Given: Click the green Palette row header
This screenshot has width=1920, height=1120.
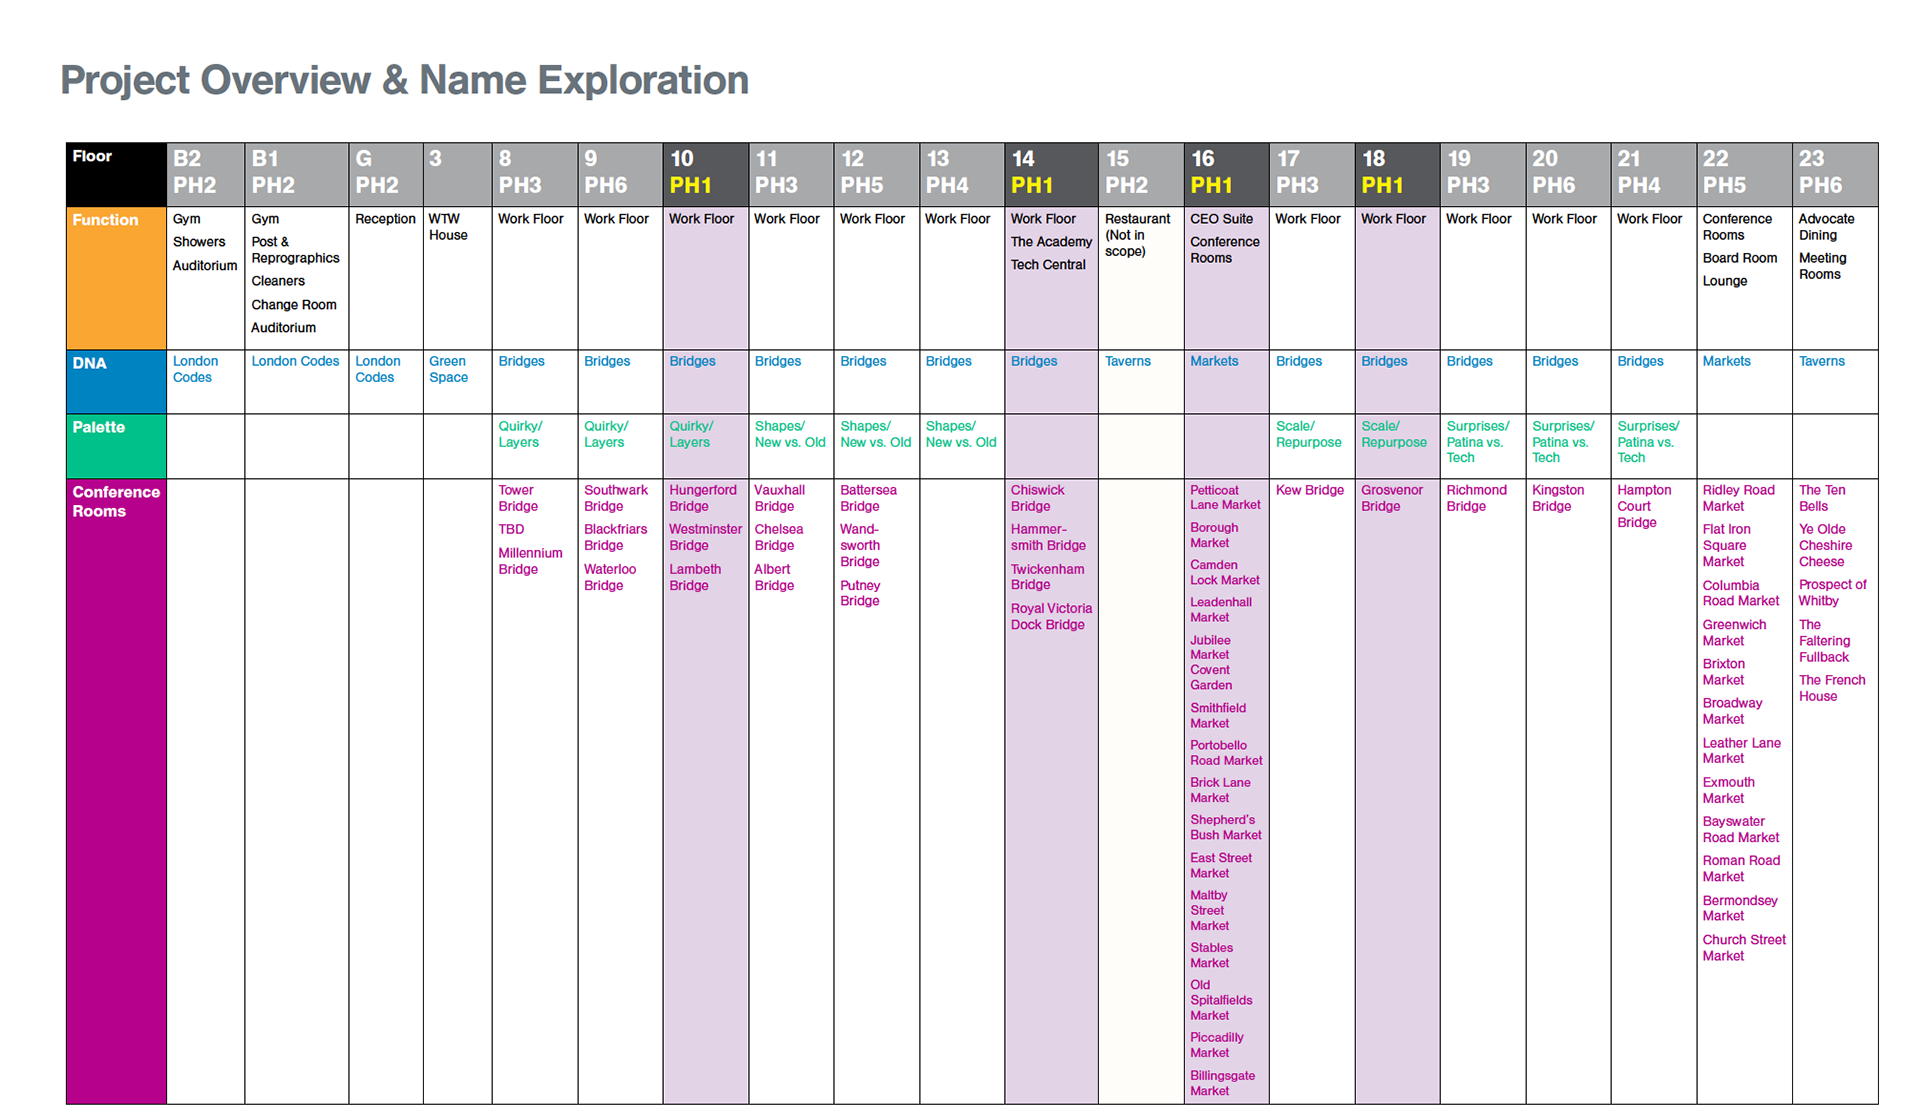Looking at the screenshot, I should point(99,427).
